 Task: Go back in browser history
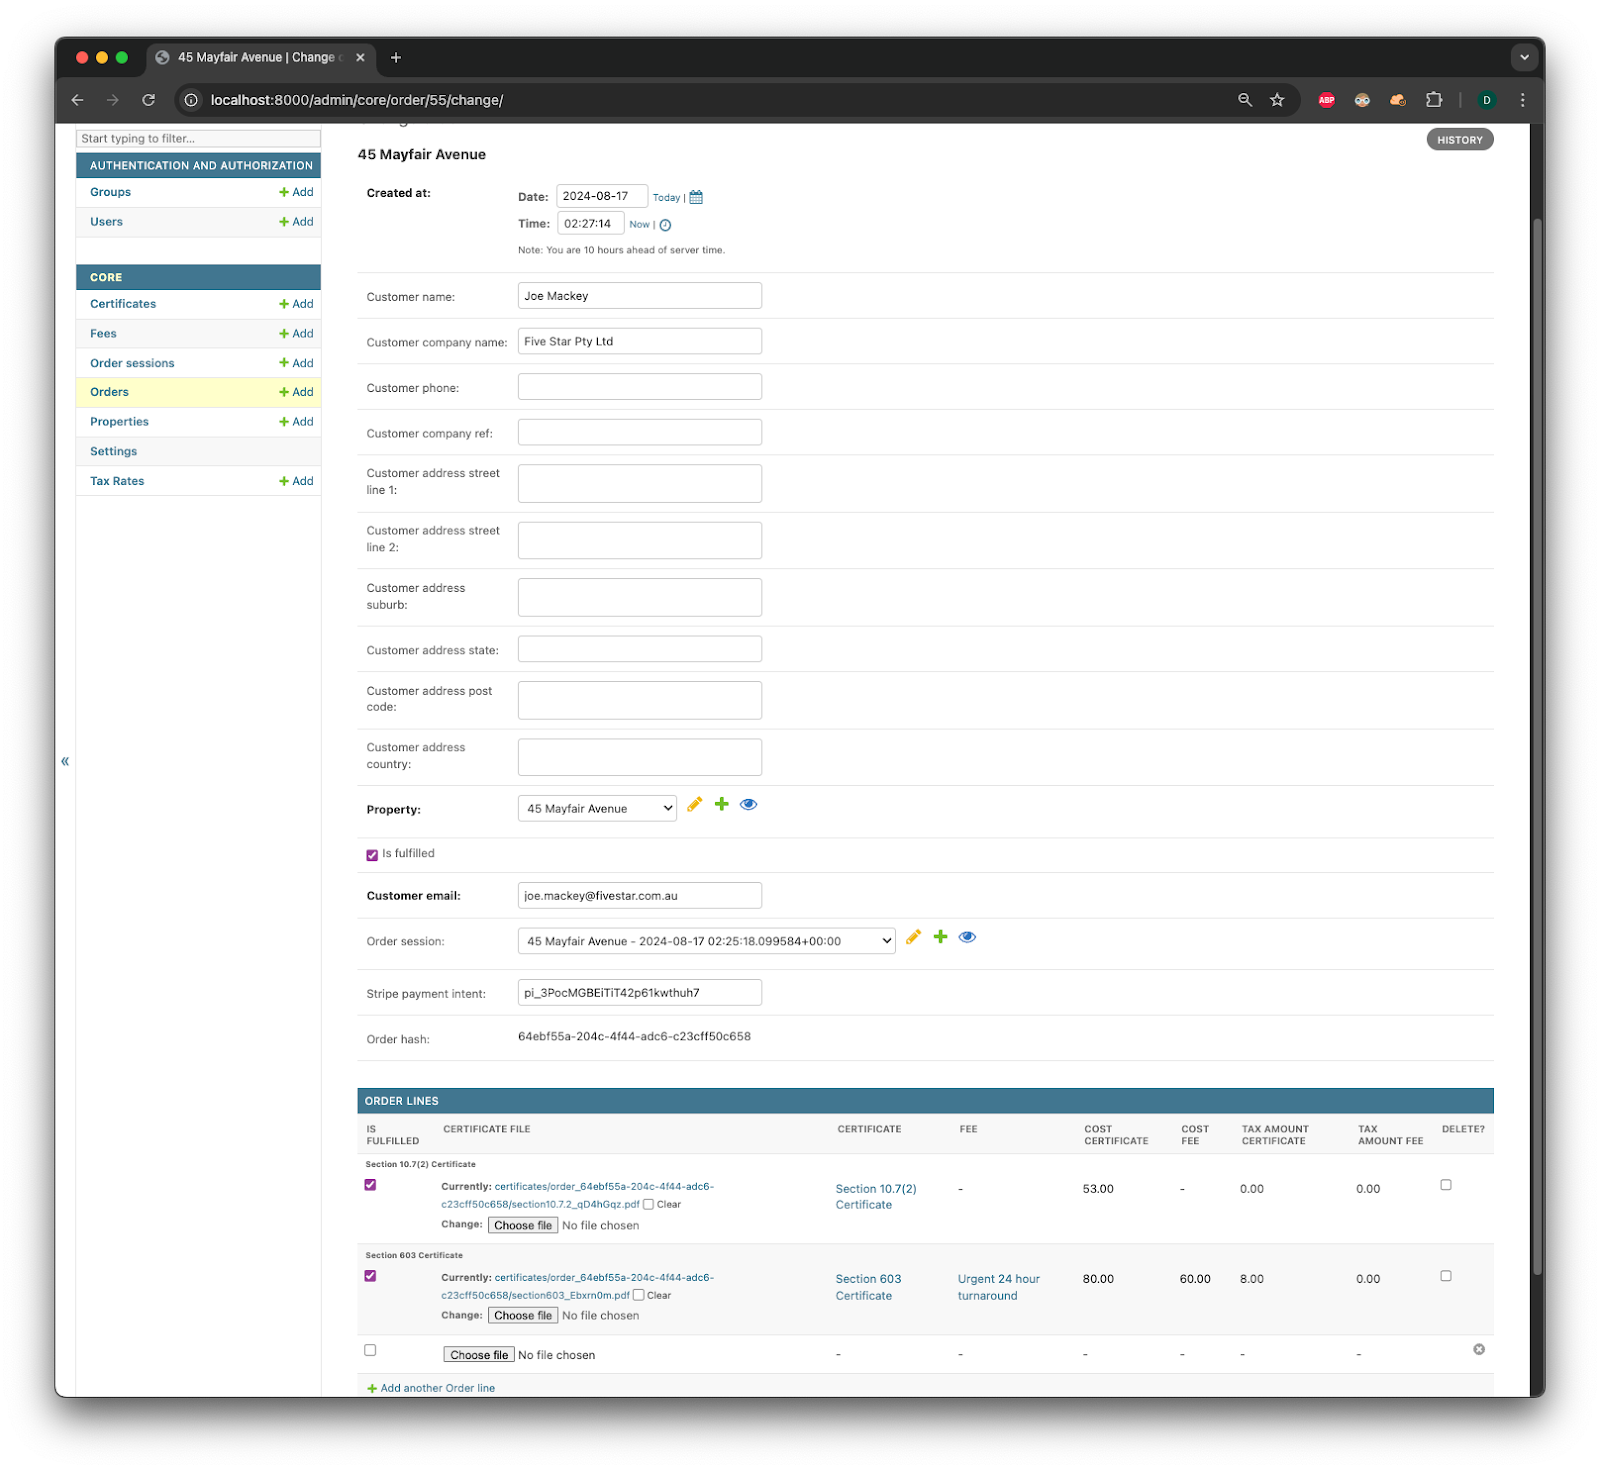77,100
